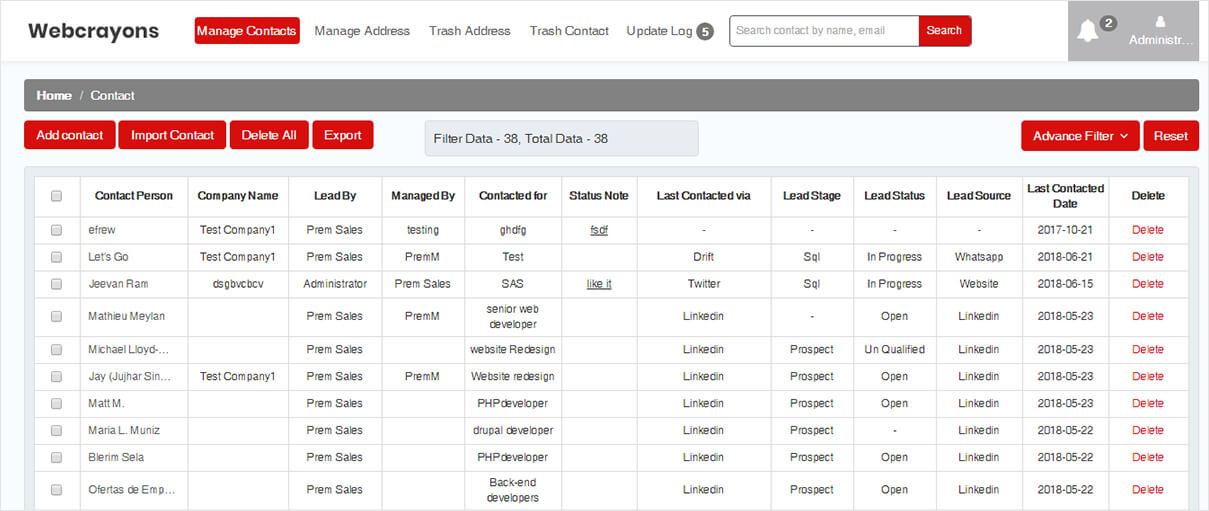This screenshot has width=1209, height=511.
Task: Expand the Advance Filter dropdown
Action: pyautogui.click(x=1079, y=136)
